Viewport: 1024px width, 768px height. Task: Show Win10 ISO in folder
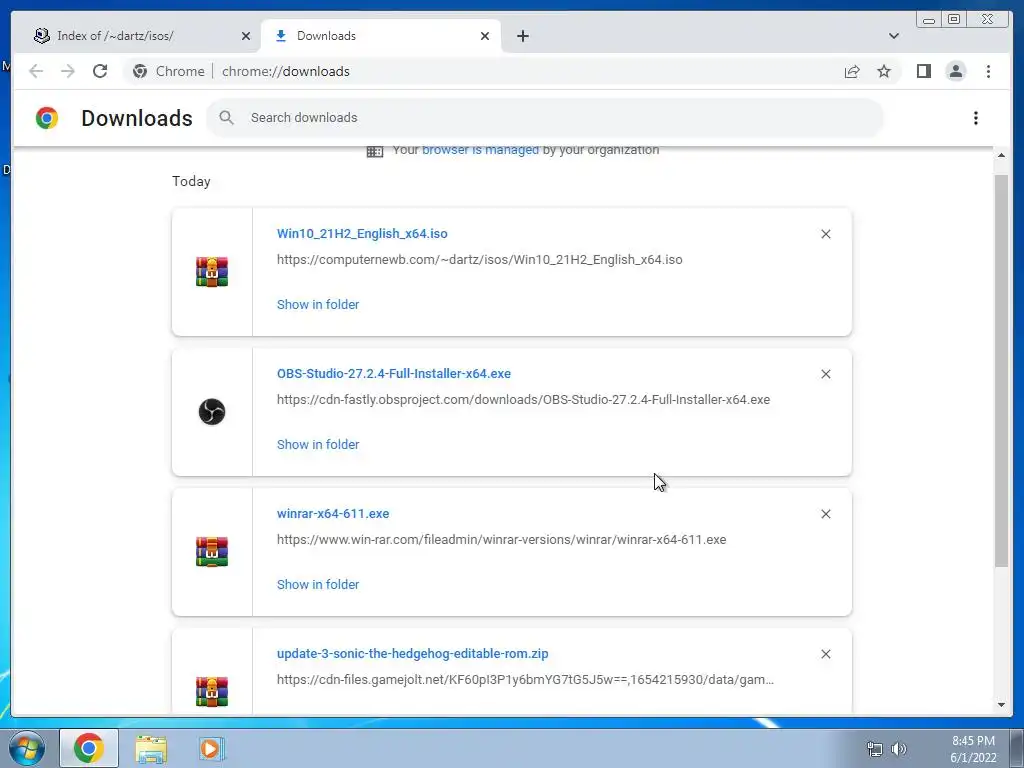[x=318, y=304]
